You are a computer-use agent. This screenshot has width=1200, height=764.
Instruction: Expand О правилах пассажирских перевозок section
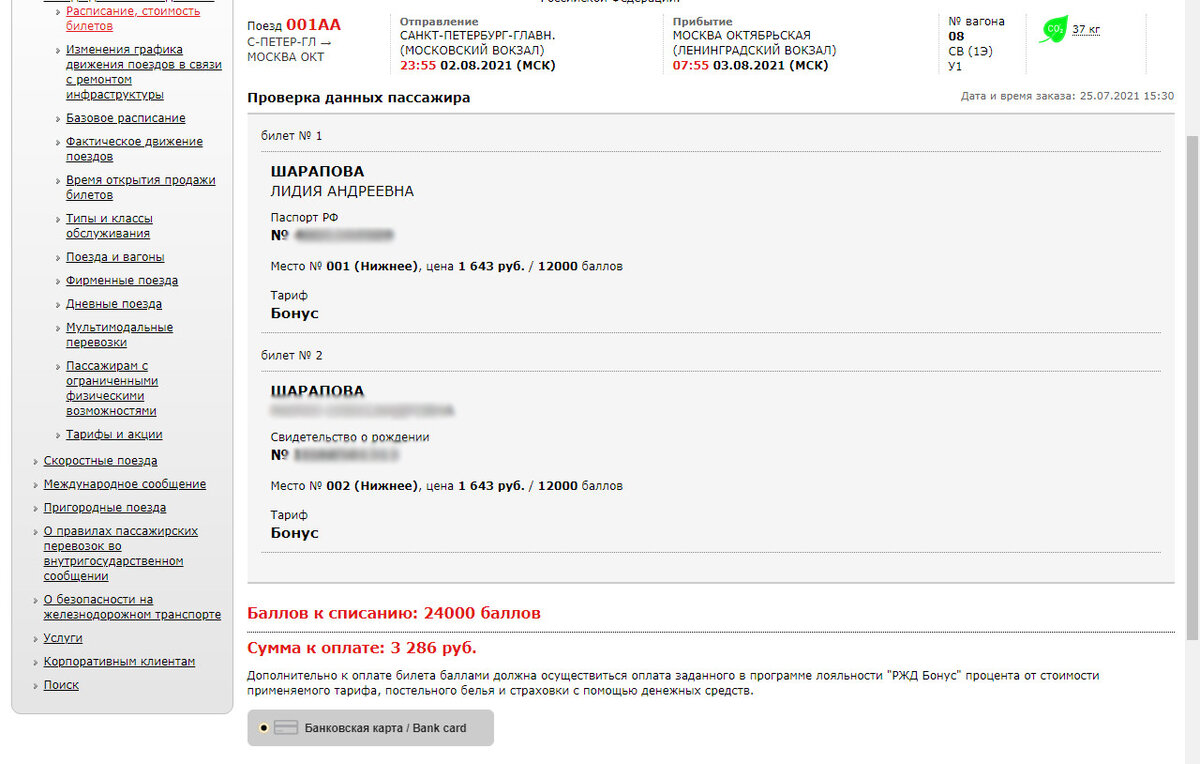click(x=120, y=553)
